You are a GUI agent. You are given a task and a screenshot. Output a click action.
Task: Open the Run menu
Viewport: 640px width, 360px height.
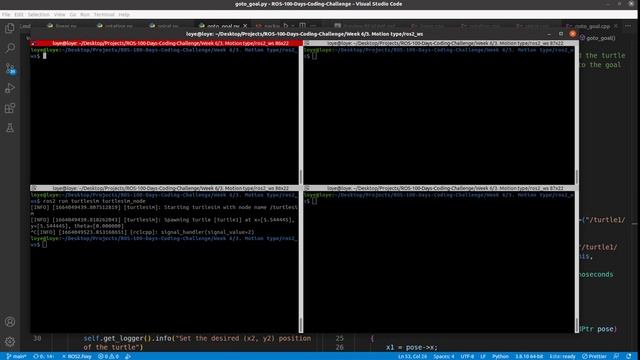click(x=85, y=14)
